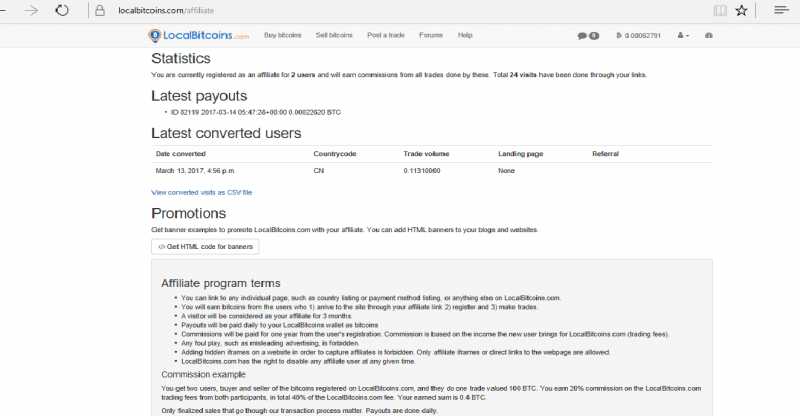The image size is (800, 416).
Task: Click the dashboard icon in navbar
Action: click(x=709, y=36)
